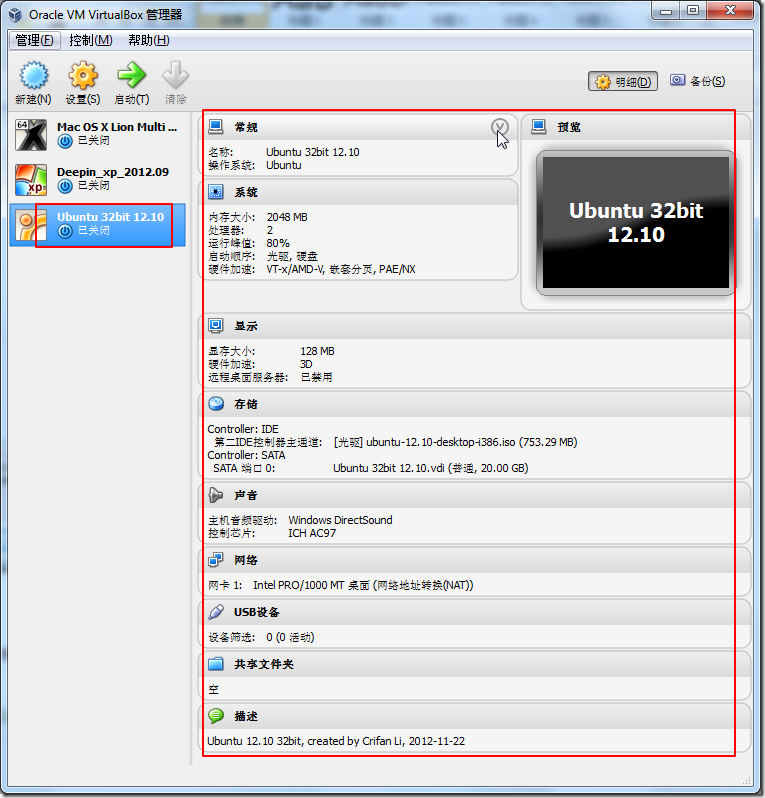
Task: Click the ubuntu-12.10-desktop-i386.iso optical drive entry
Action: 456,442
